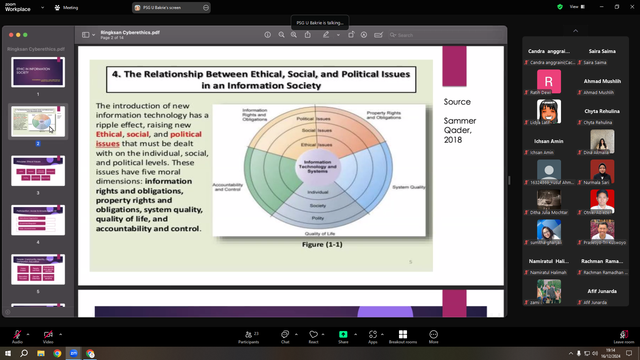The height and width of the screenshot is (360, 640).
Task: Select page 1 thumbnail in sidebar
Action: click(38, 72)
